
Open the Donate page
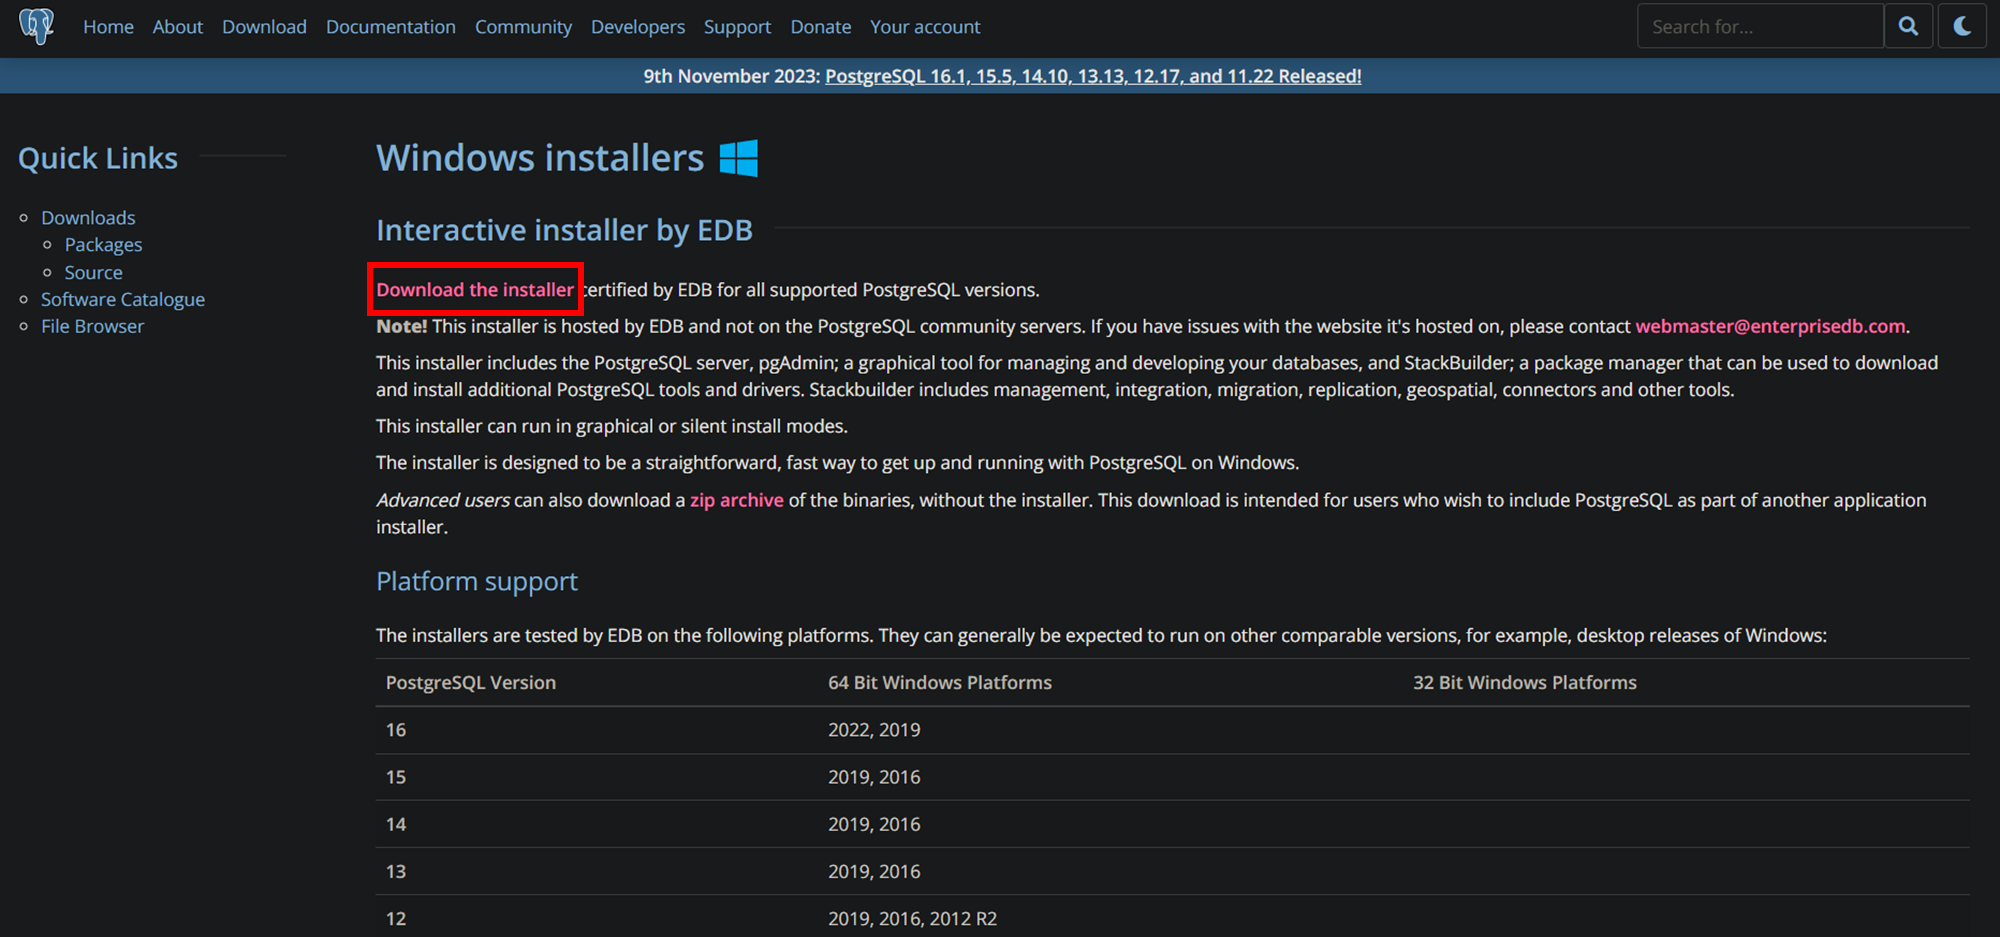(x=821, y=27)
